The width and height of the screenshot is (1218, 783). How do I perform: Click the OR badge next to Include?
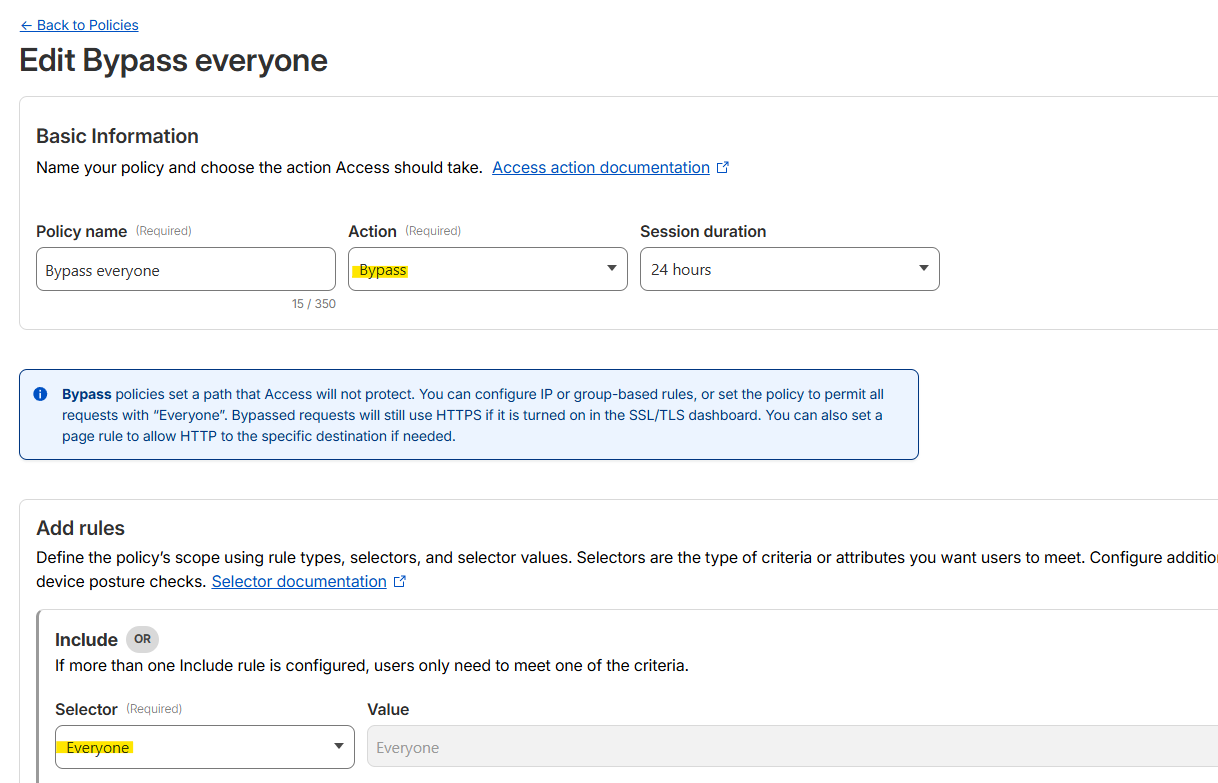pos(142,640)
